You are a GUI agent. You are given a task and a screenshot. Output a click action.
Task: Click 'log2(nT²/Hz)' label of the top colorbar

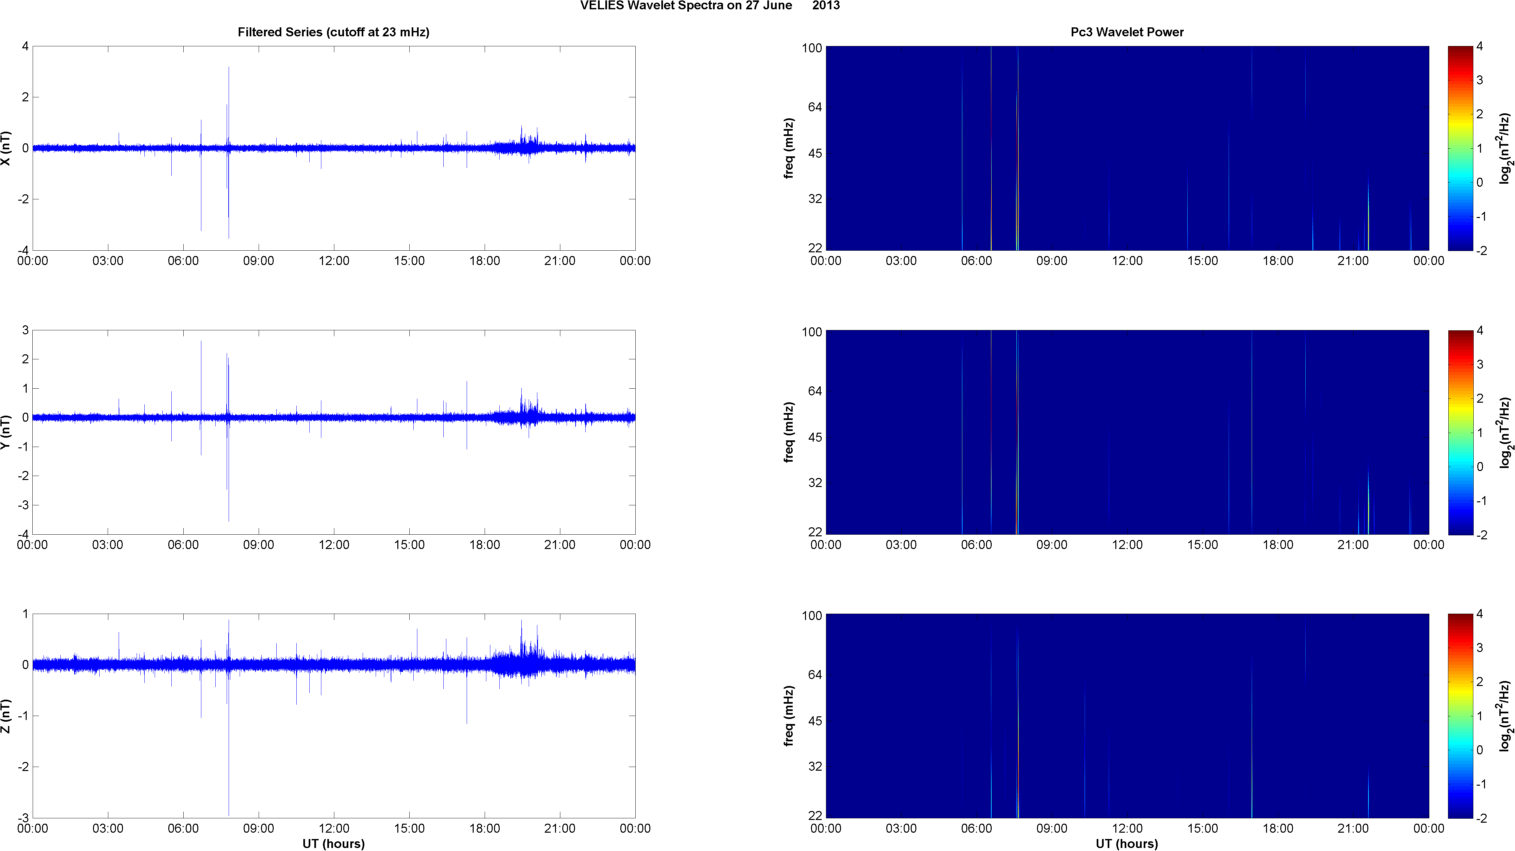[1505, 148]
